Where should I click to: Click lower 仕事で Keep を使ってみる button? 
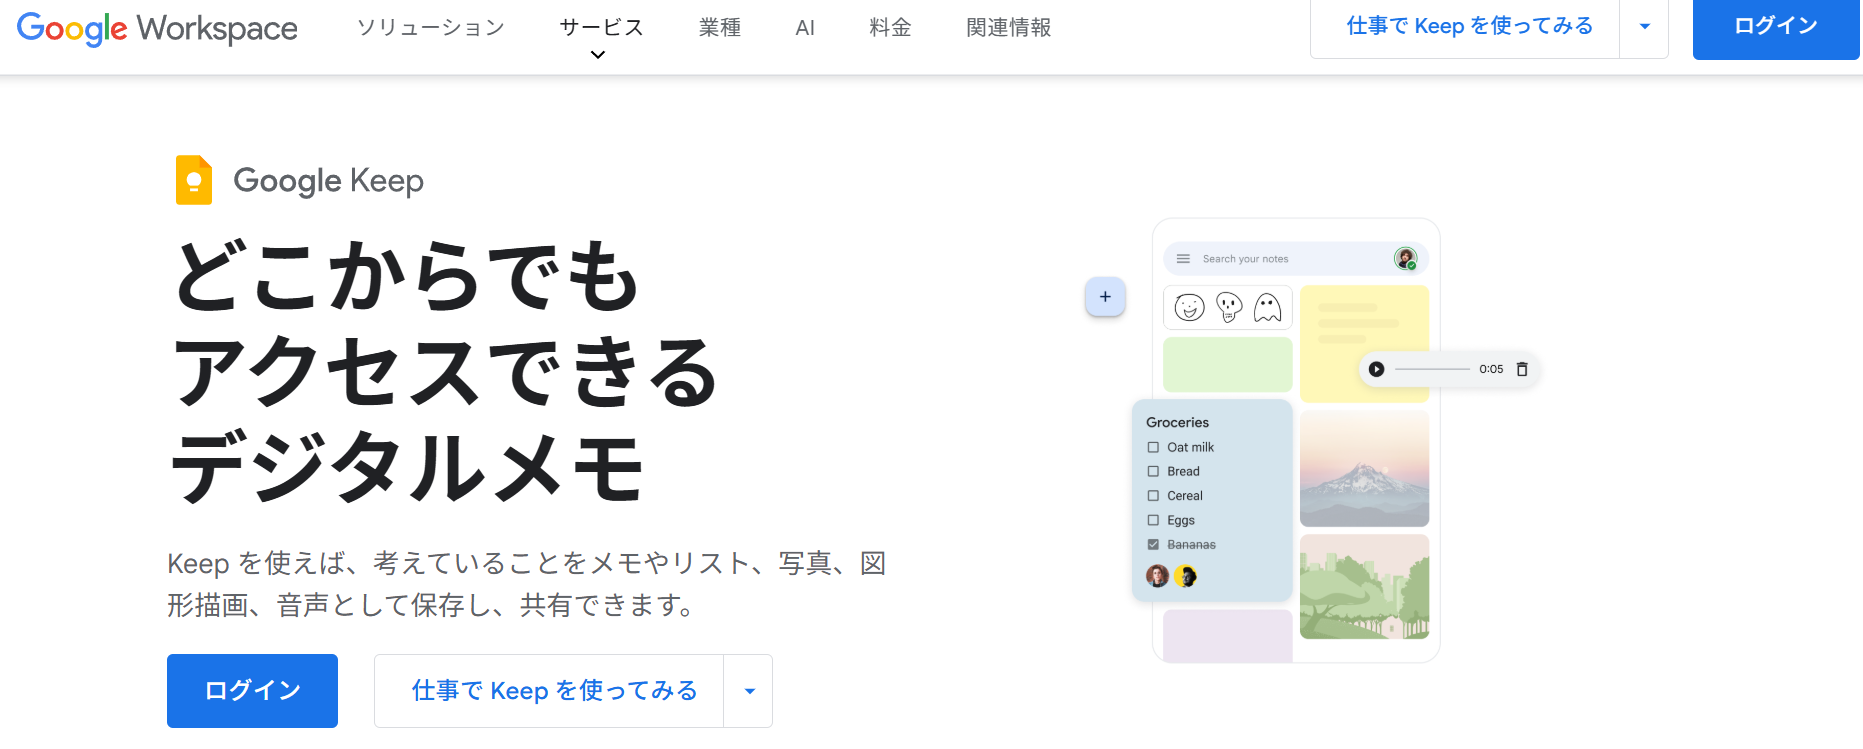coord(549,691)
